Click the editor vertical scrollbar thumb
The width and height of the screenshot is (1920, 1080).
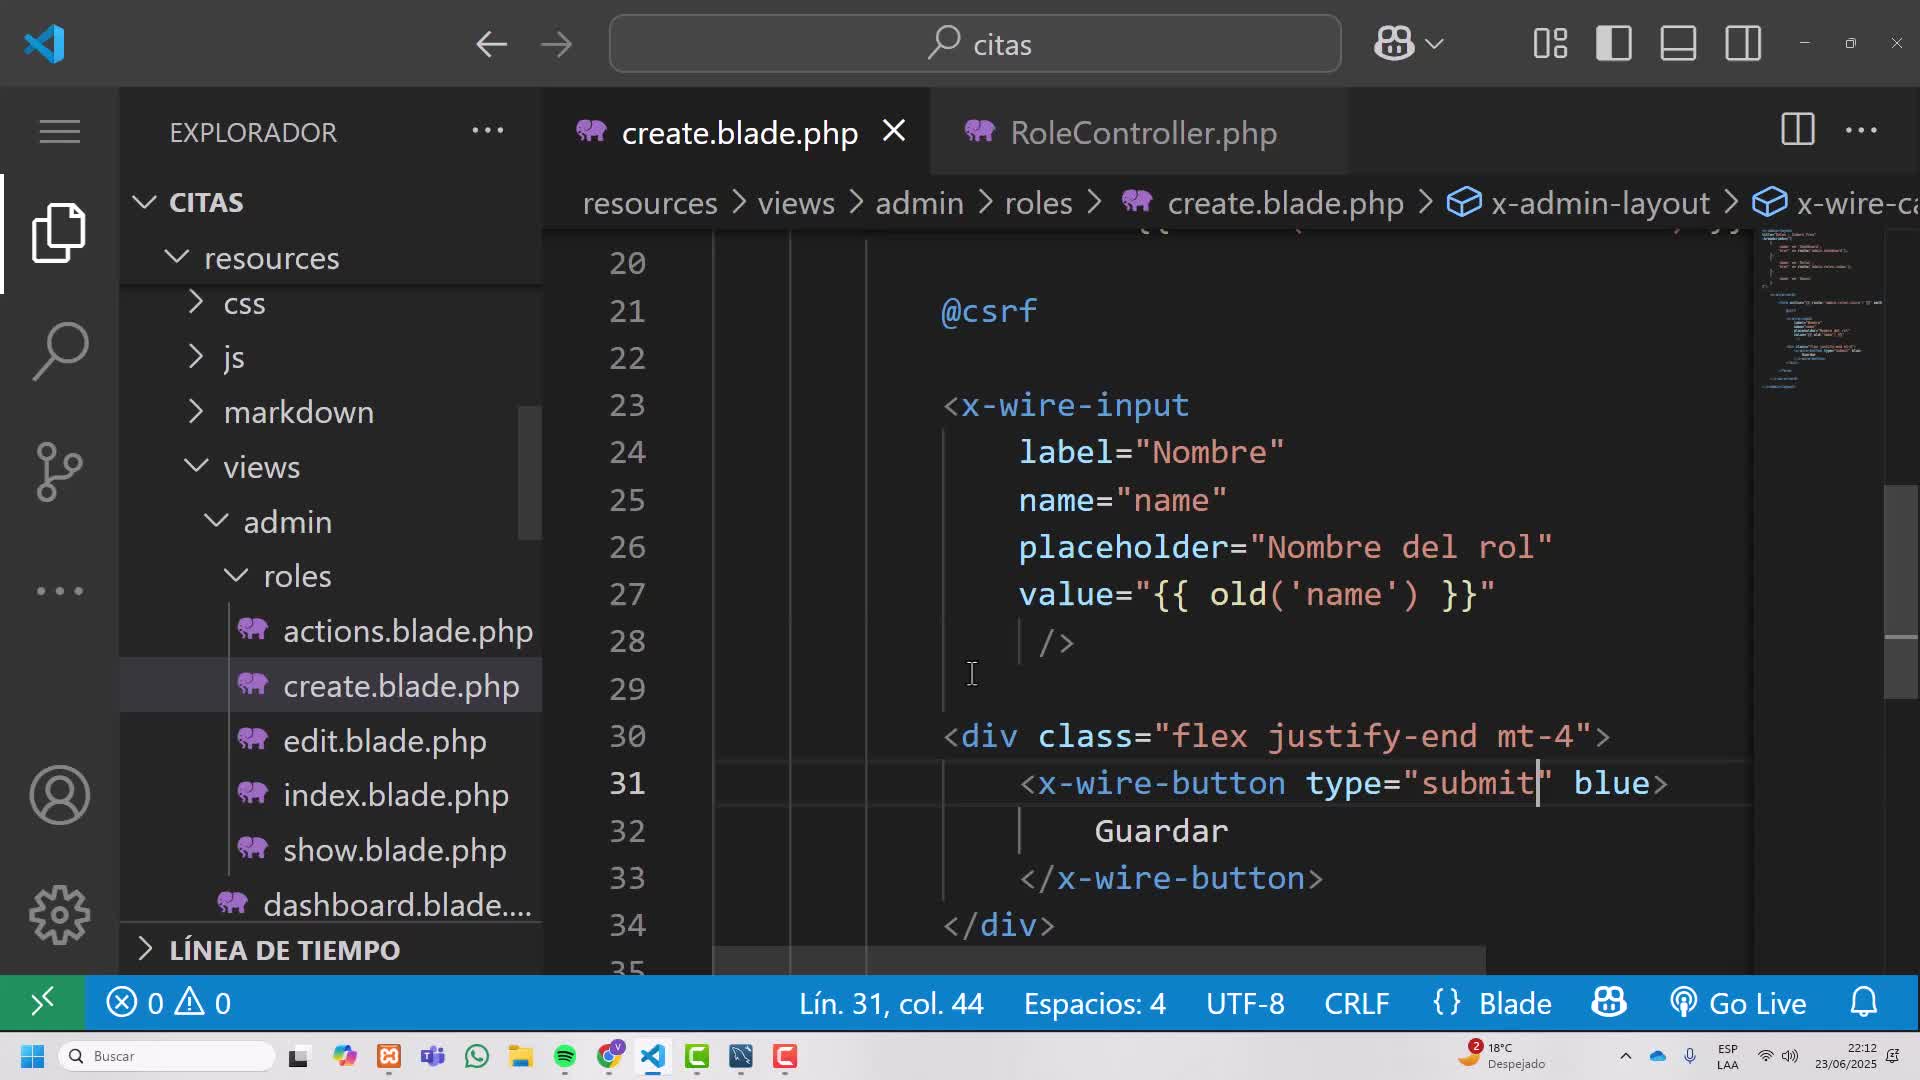coord(1901,591)
